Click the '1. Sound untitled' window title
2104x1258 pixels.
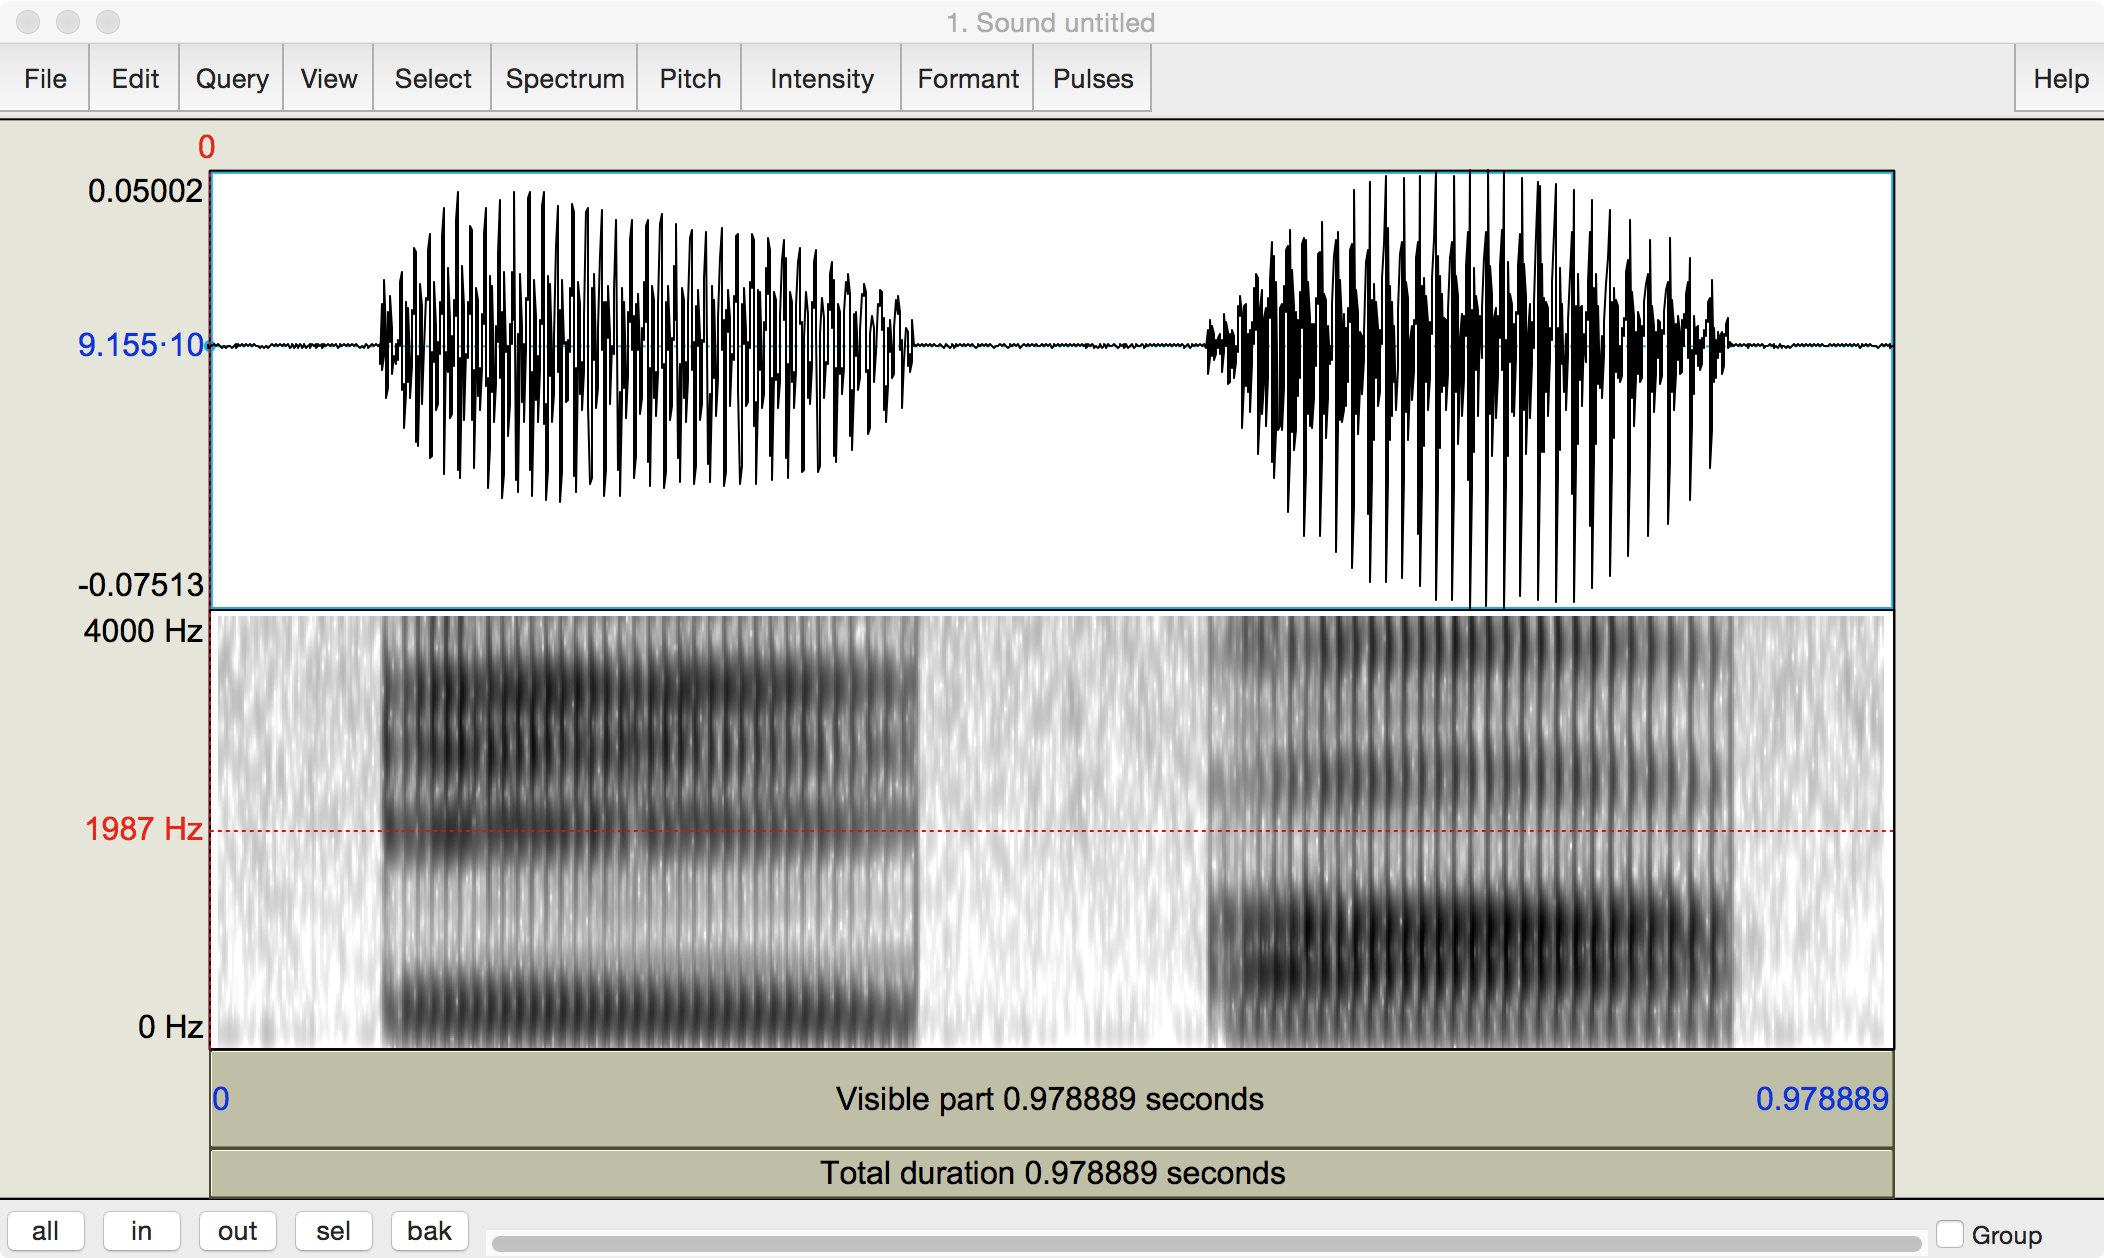(x=1051, y=22)
